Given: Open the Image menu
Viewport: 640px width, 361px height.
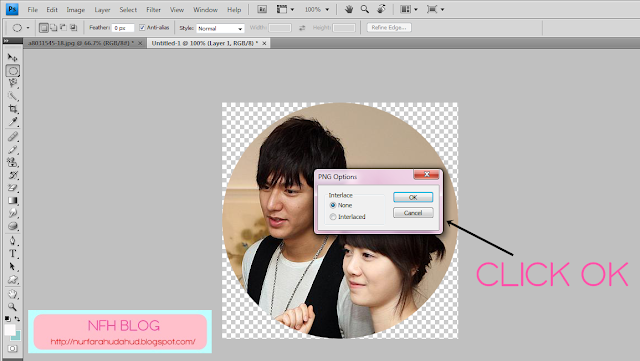Looking at the screenshot, I should pyautogui.click(x=76, y=9).
